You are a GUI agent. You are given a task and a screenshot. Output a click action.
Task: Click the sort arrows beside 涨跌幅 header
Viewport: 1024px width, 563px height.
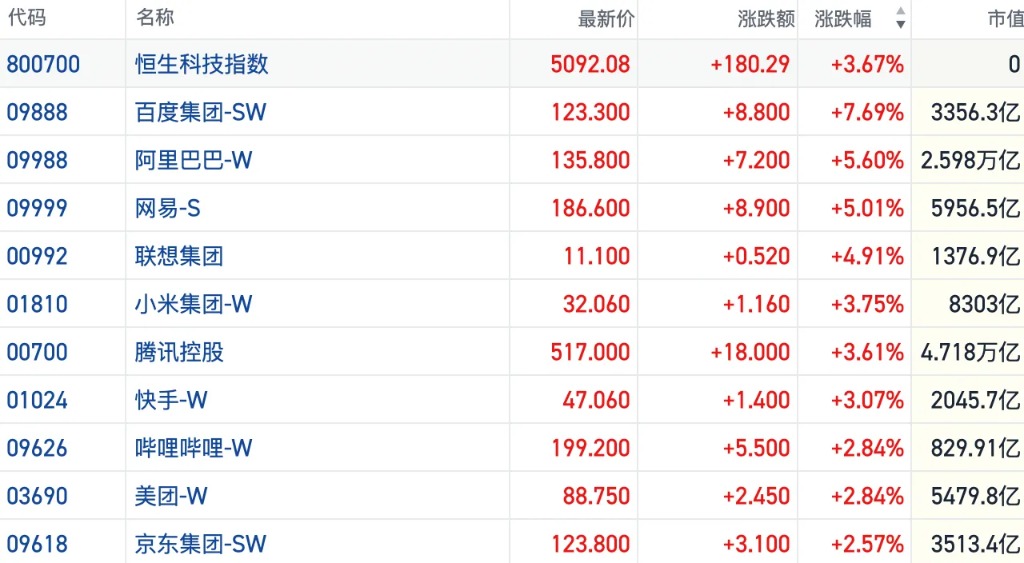click(x=900, y=18)
